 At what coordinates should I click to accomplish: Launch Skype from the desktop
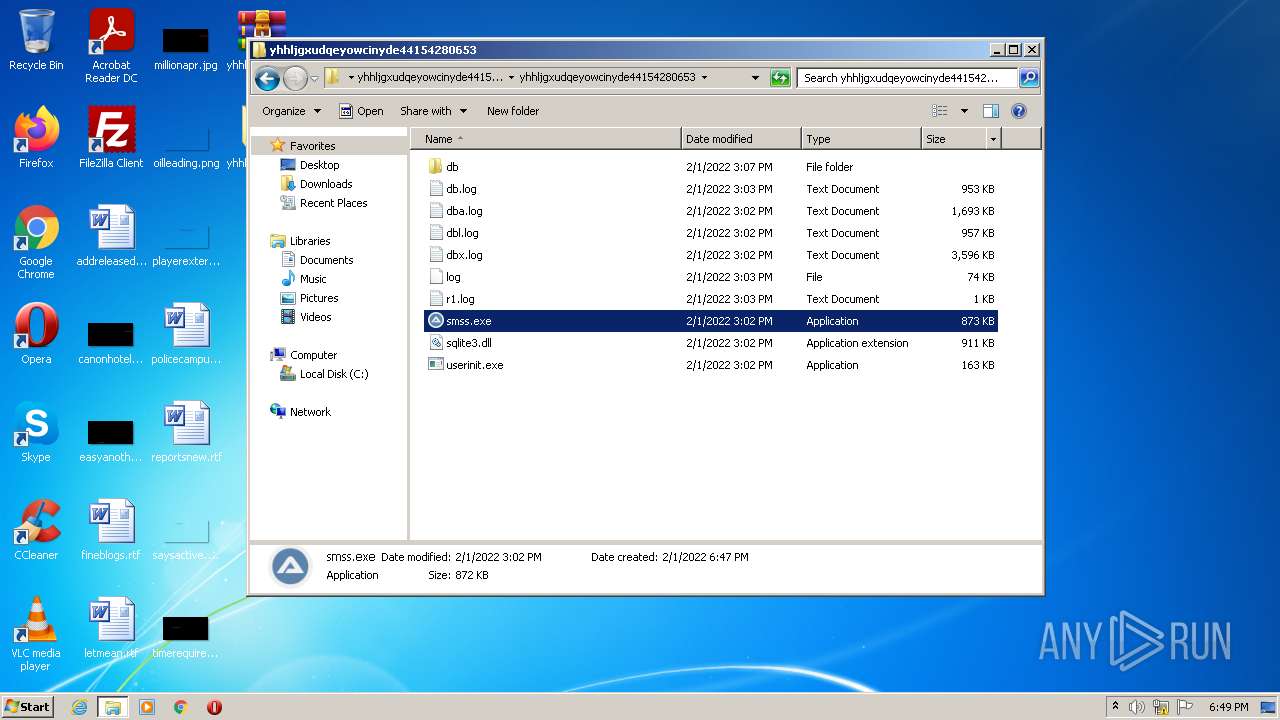[x=36, y=432]
